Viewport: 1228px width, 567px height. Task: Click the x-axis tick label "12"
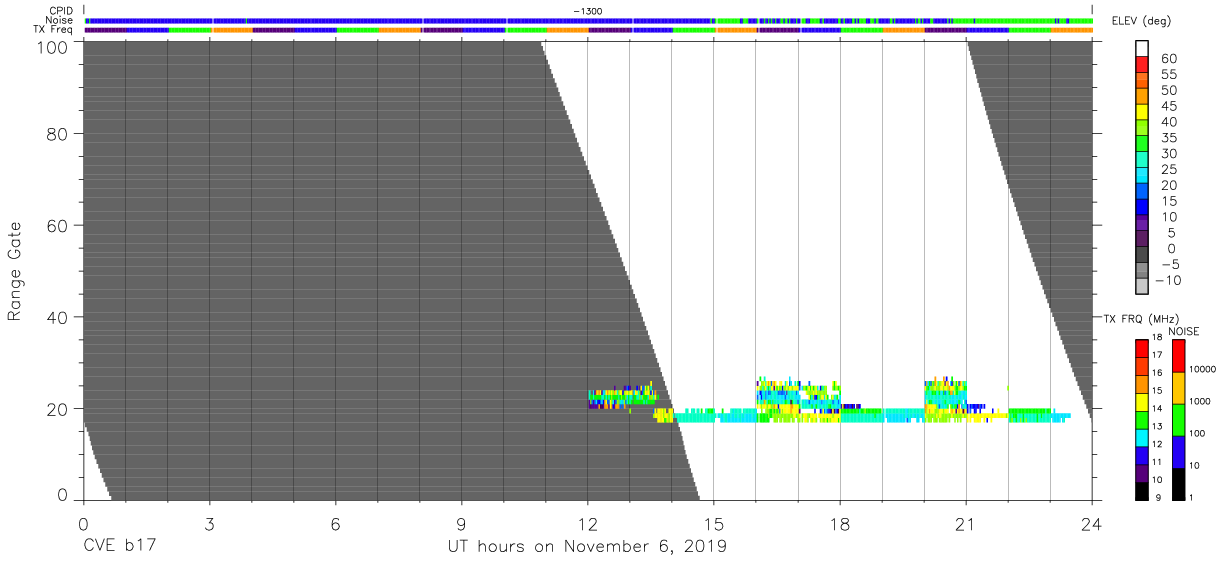587,523
